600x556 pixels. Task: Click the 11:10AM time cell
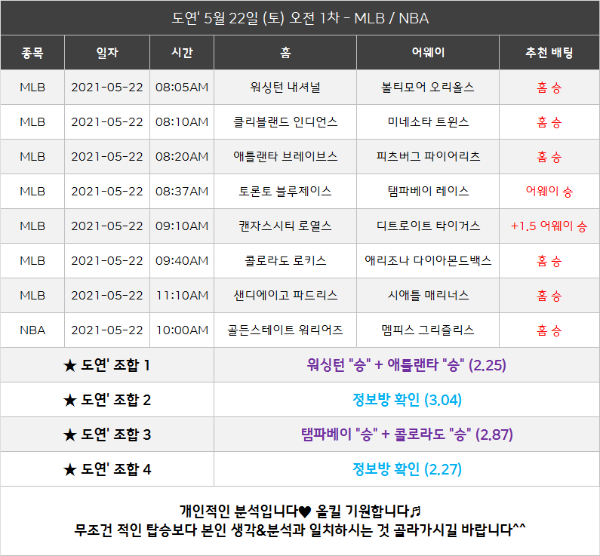click(x=182, y=295)
